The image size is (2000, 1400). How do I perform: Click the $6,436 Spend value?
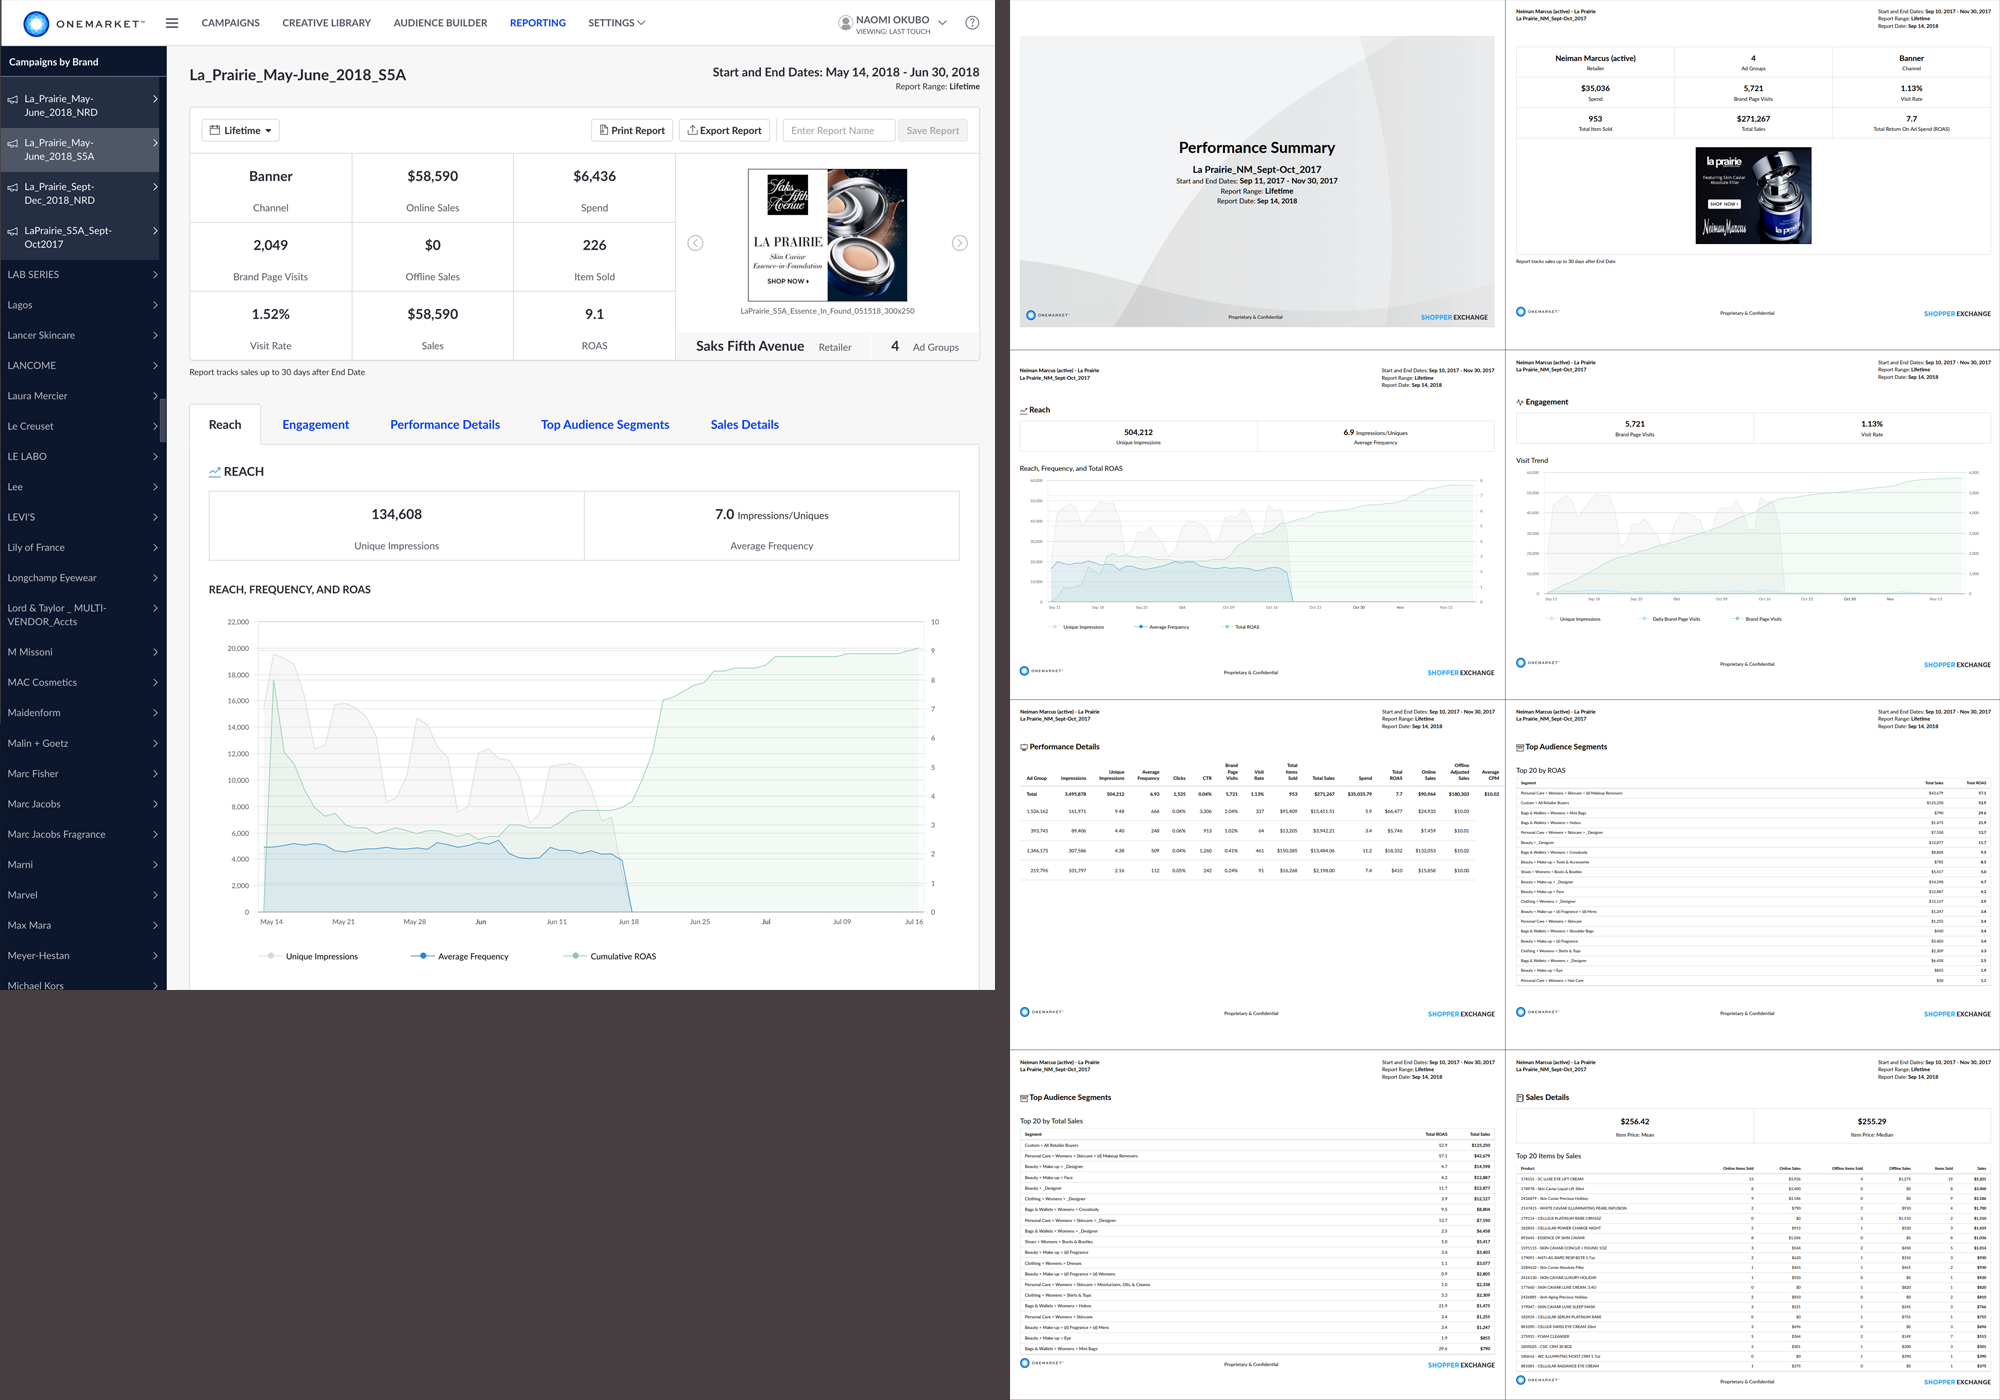click(594, 176)
